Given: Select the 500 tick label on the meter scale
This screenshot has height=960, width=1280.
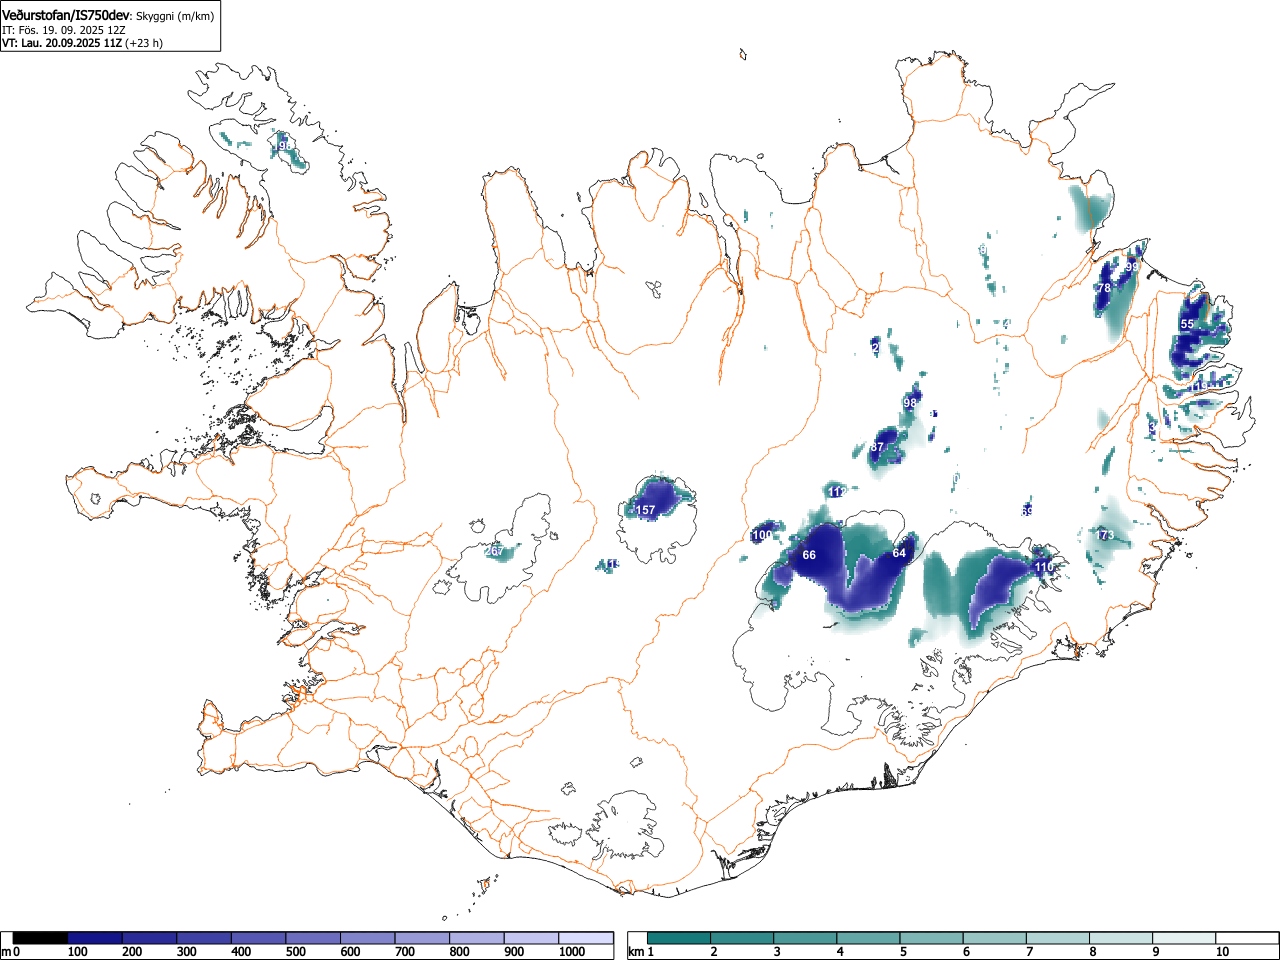Looking at the screenshot, I should click(295, 952).
